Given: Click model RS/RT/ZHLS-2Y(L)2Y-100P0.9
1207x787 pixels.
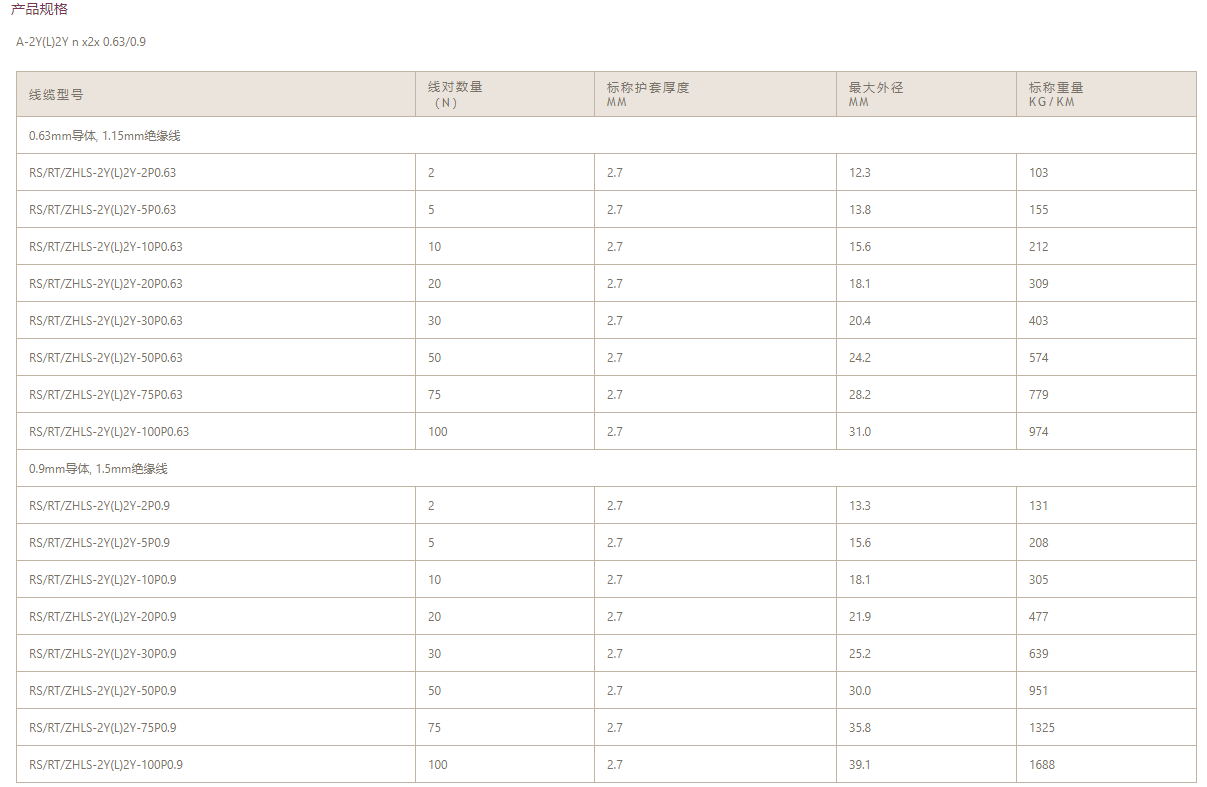Looking at the screenshot, I should point(106,765).
